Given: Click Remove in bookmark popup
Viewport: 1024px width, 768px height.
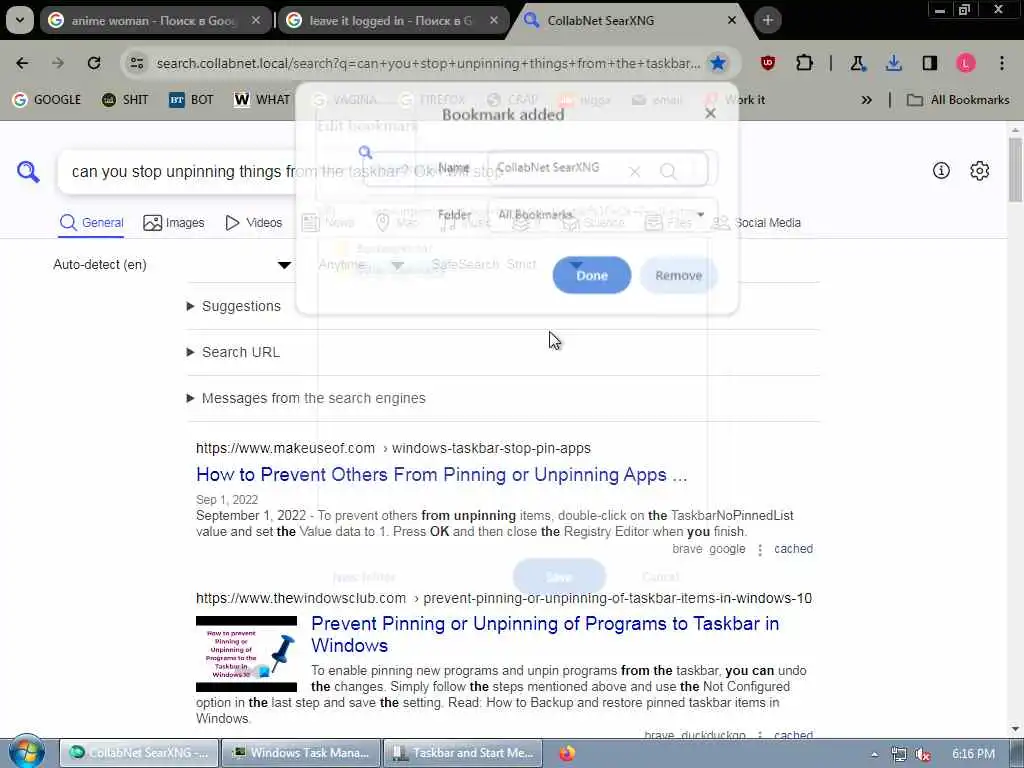Looking at the screenshot, I should [x=679, y=275].
